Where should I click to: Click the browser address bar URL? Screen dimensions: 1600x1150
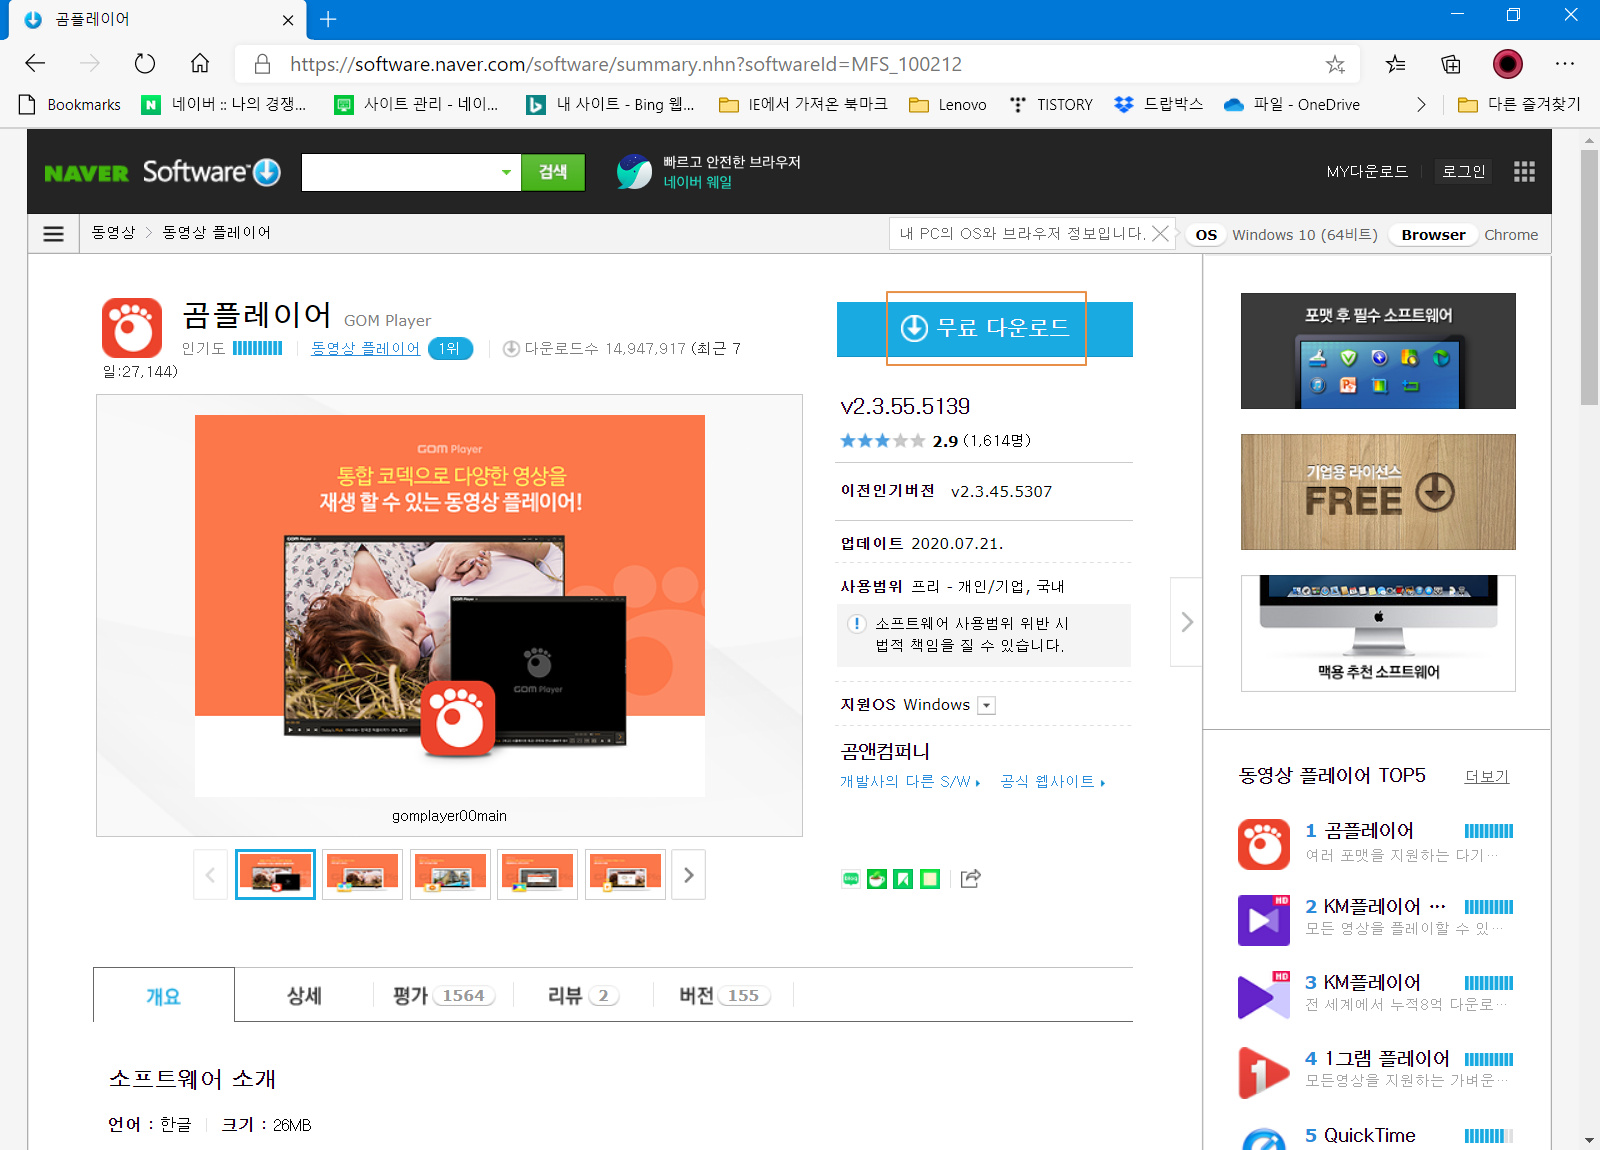[x=626, y=64]
